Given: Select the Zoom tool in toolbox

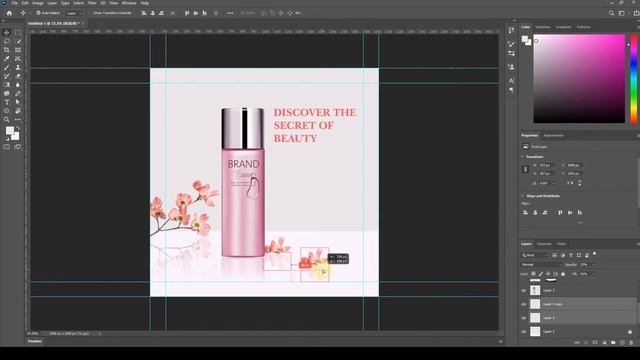Looking at the screenshot, I should 7,120.
